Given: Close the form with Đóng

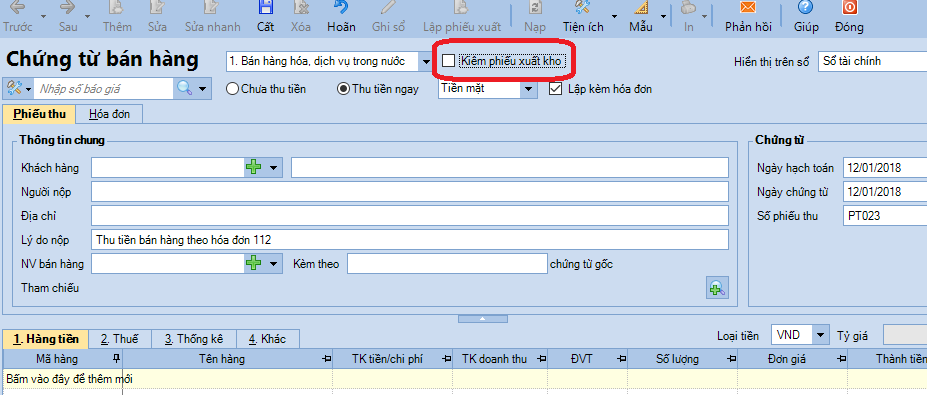Looking at the screenshot, I should pos(850,17).
